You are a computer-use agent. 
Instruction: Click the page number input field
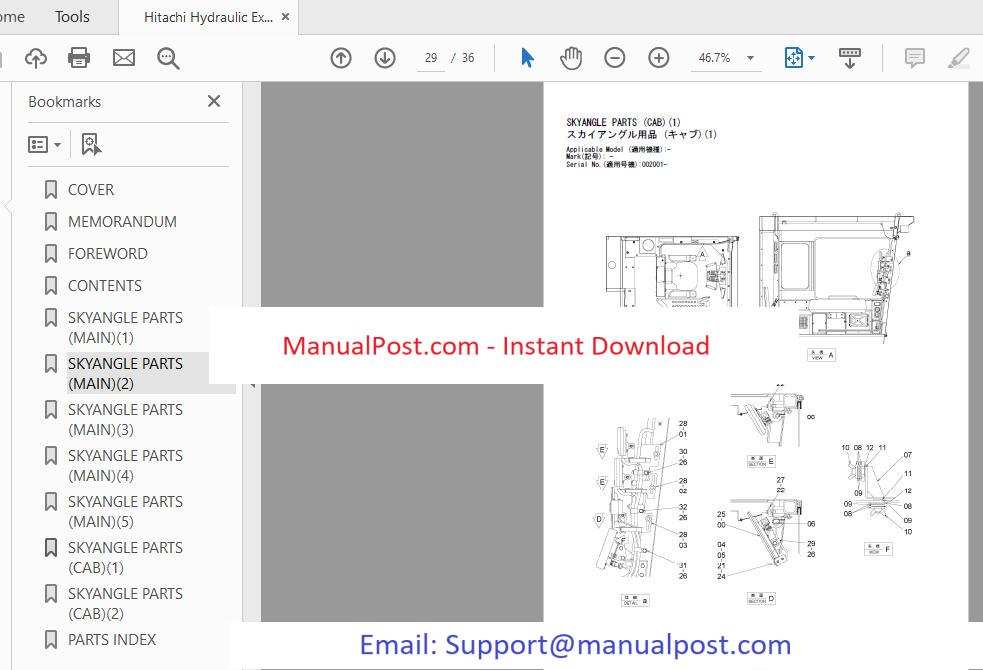click(431, 58)
